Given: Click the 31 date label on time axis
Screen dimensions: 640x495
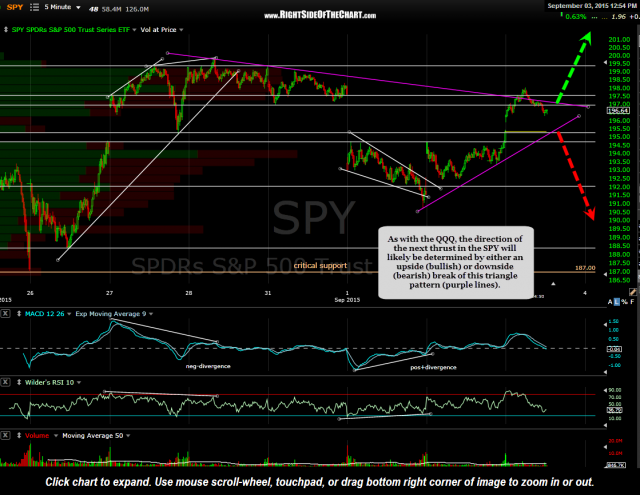Looking at the screenshot, I should (x=267, y=293).
